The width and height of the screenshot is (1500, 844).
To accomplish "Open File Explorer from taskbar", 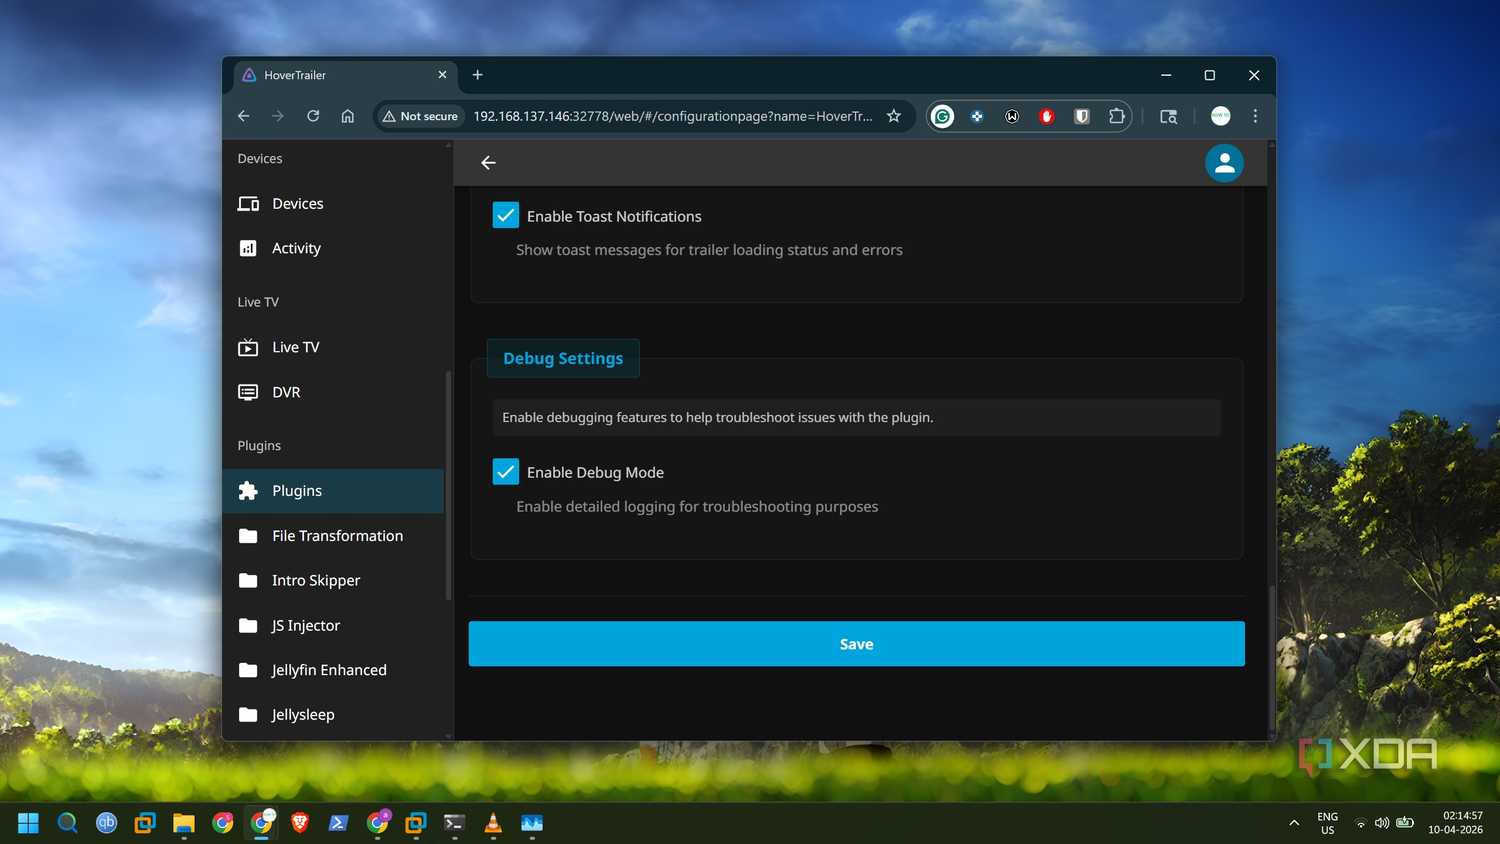I will (x=184, y=823).
